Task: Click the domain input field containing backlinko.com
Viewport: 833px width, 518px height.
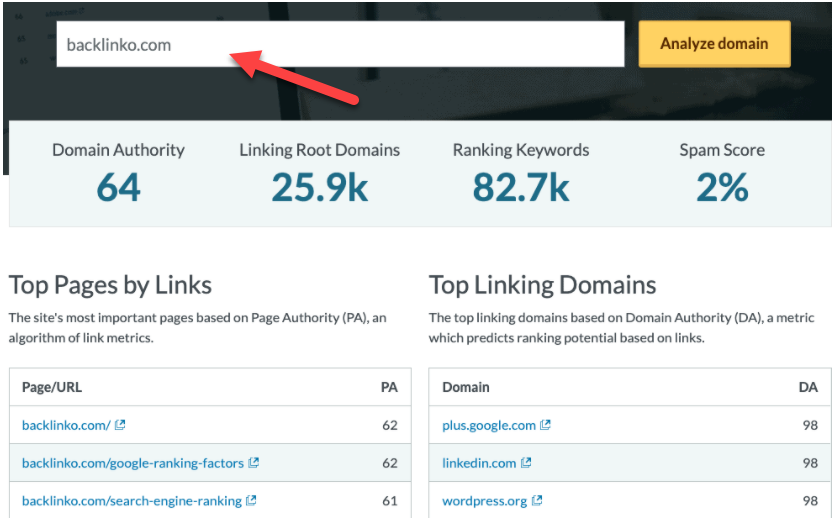Action: [340, 44]
